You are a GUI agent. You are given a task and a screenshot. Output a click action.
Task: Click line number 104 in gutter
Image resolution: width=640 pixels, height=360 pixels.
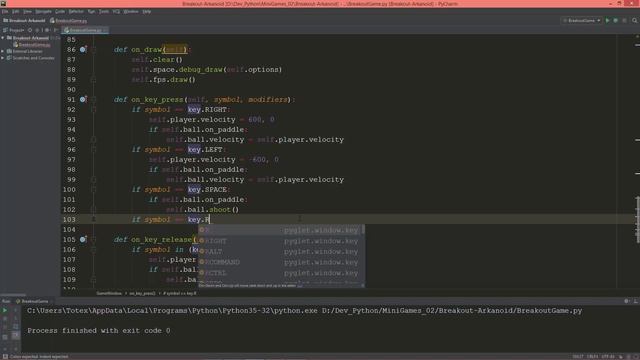point(69,229)
